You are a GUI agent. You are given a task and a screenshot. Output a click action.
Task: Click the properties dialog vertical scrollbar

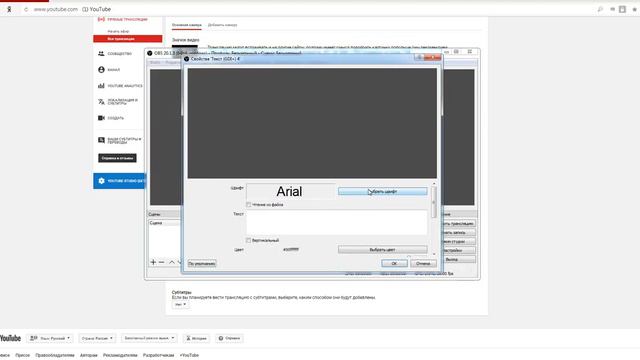pyautogui.click(x=433, y=203)
